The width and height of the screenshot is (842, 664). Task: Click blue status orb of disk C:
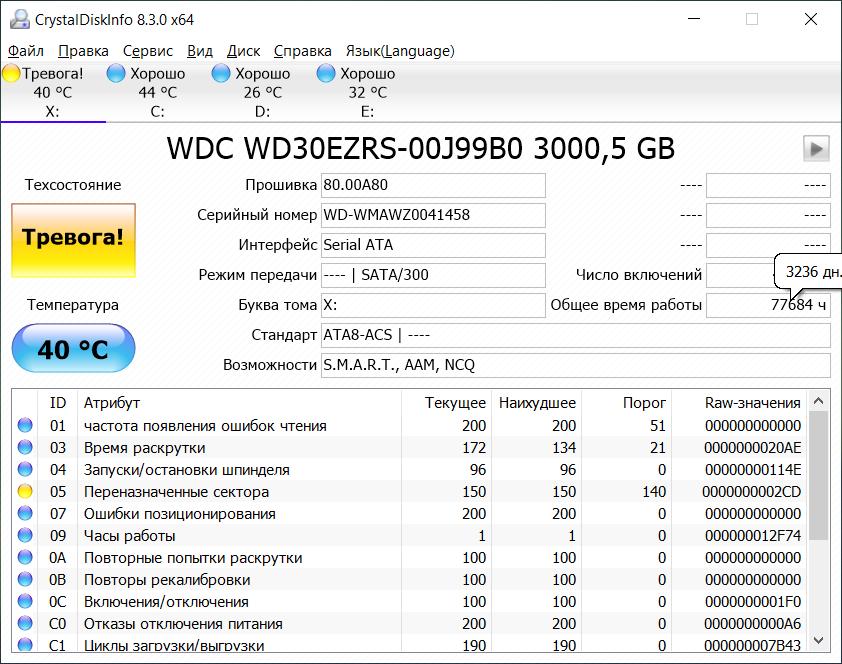click(116, 74)
